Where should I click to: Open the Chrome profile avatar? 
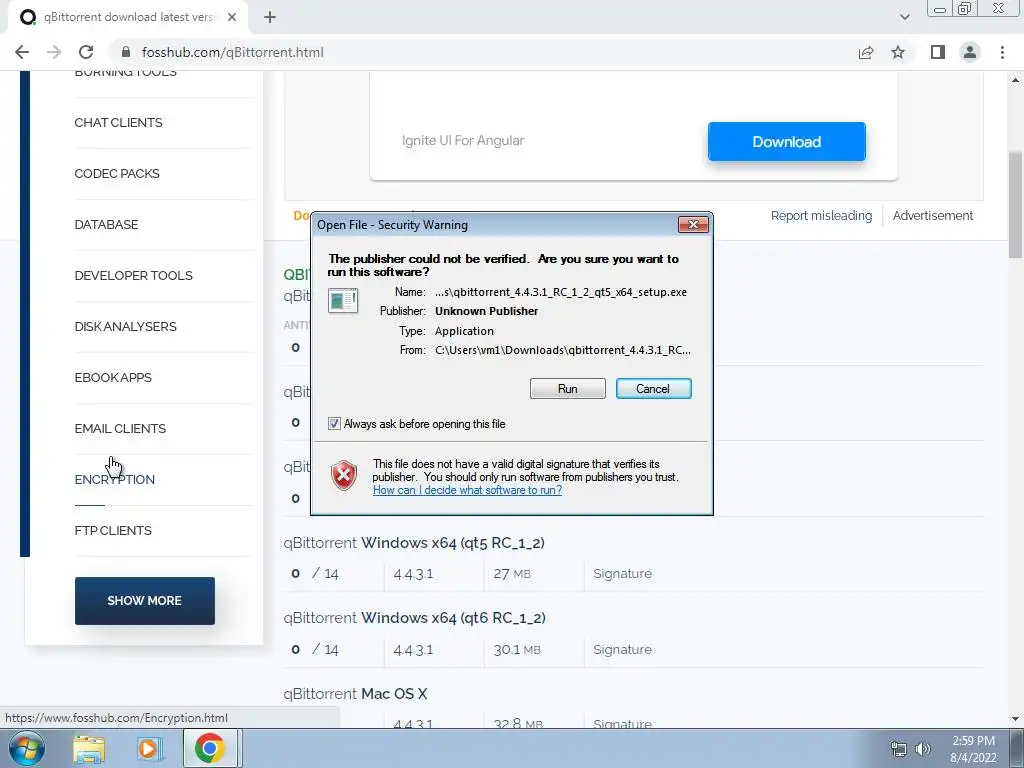coord(970,52)
